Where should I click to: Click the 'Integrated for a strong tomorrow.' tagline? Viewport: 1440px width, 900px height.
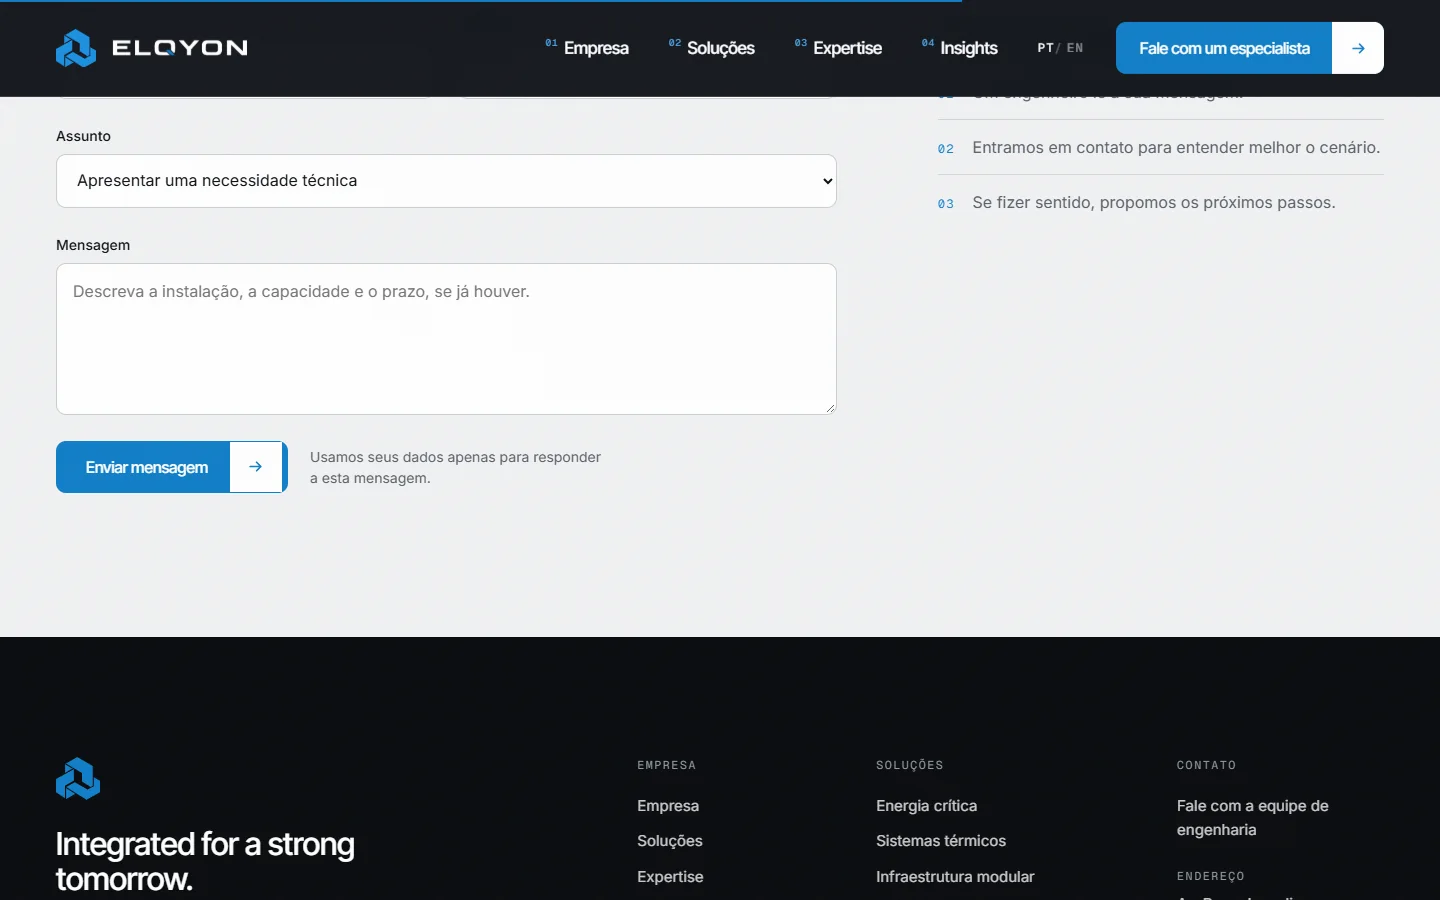point(205,861)
